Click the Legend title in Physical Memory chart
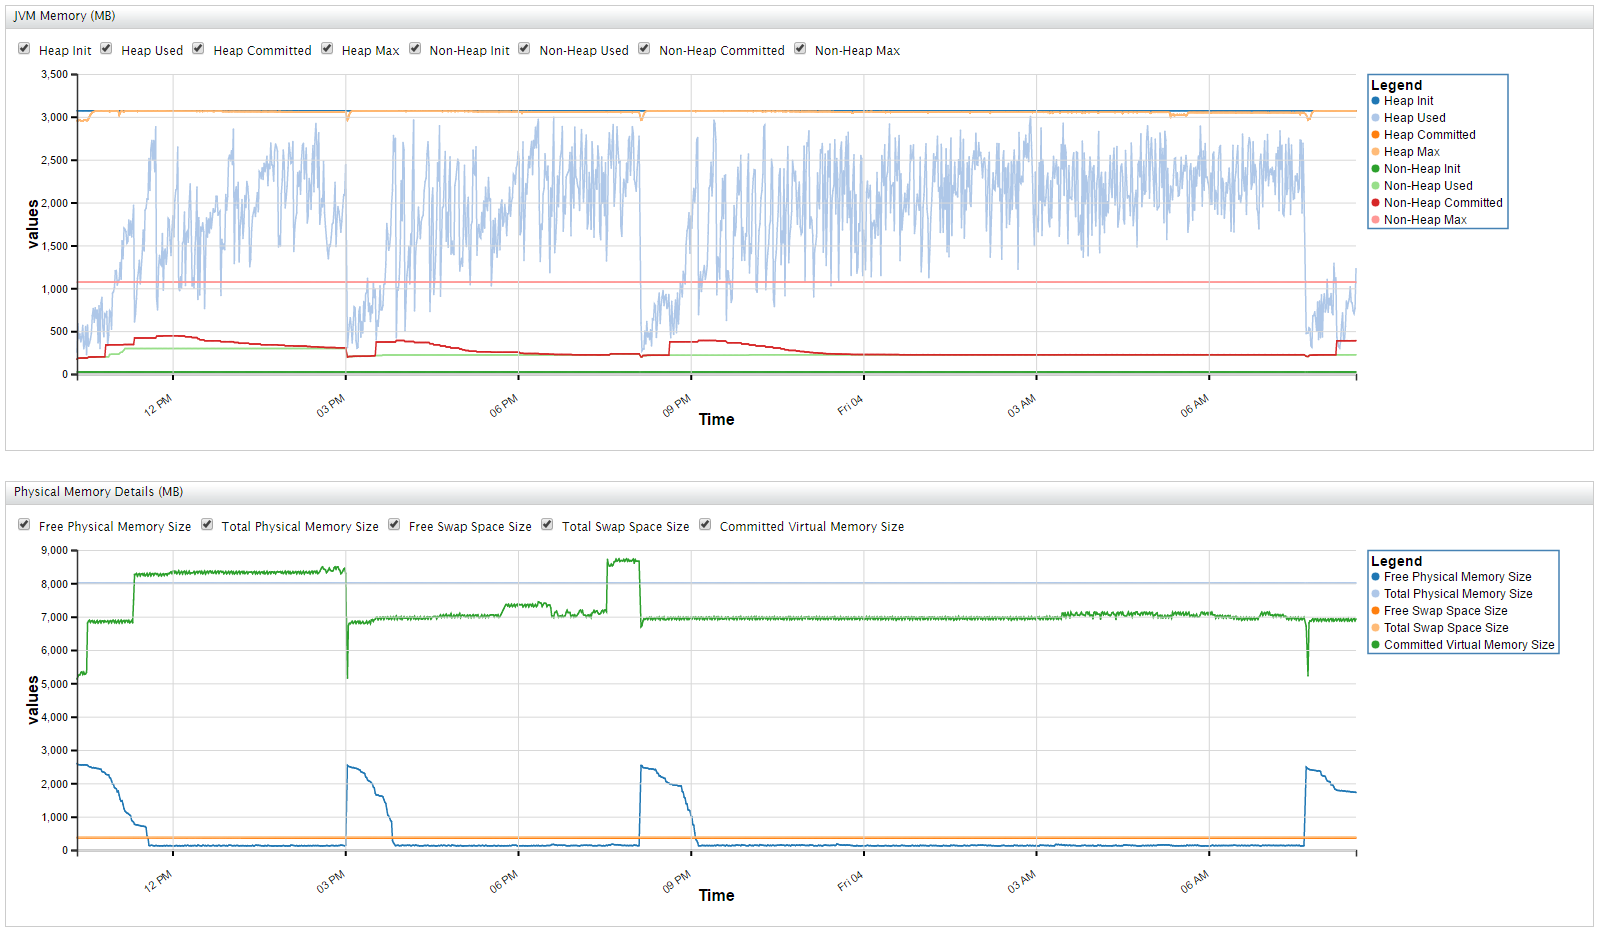This screenshot has width=1602, height=936. tap(1396, 562)
